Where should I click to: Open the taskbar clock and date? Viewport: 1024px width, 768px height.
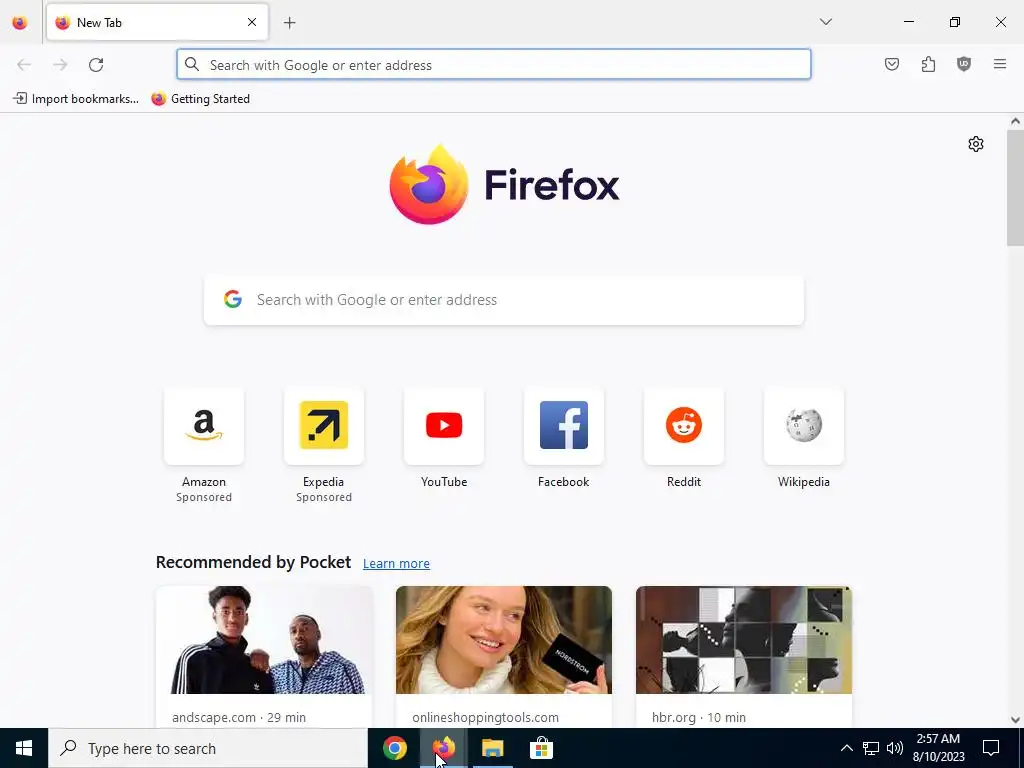938,748
